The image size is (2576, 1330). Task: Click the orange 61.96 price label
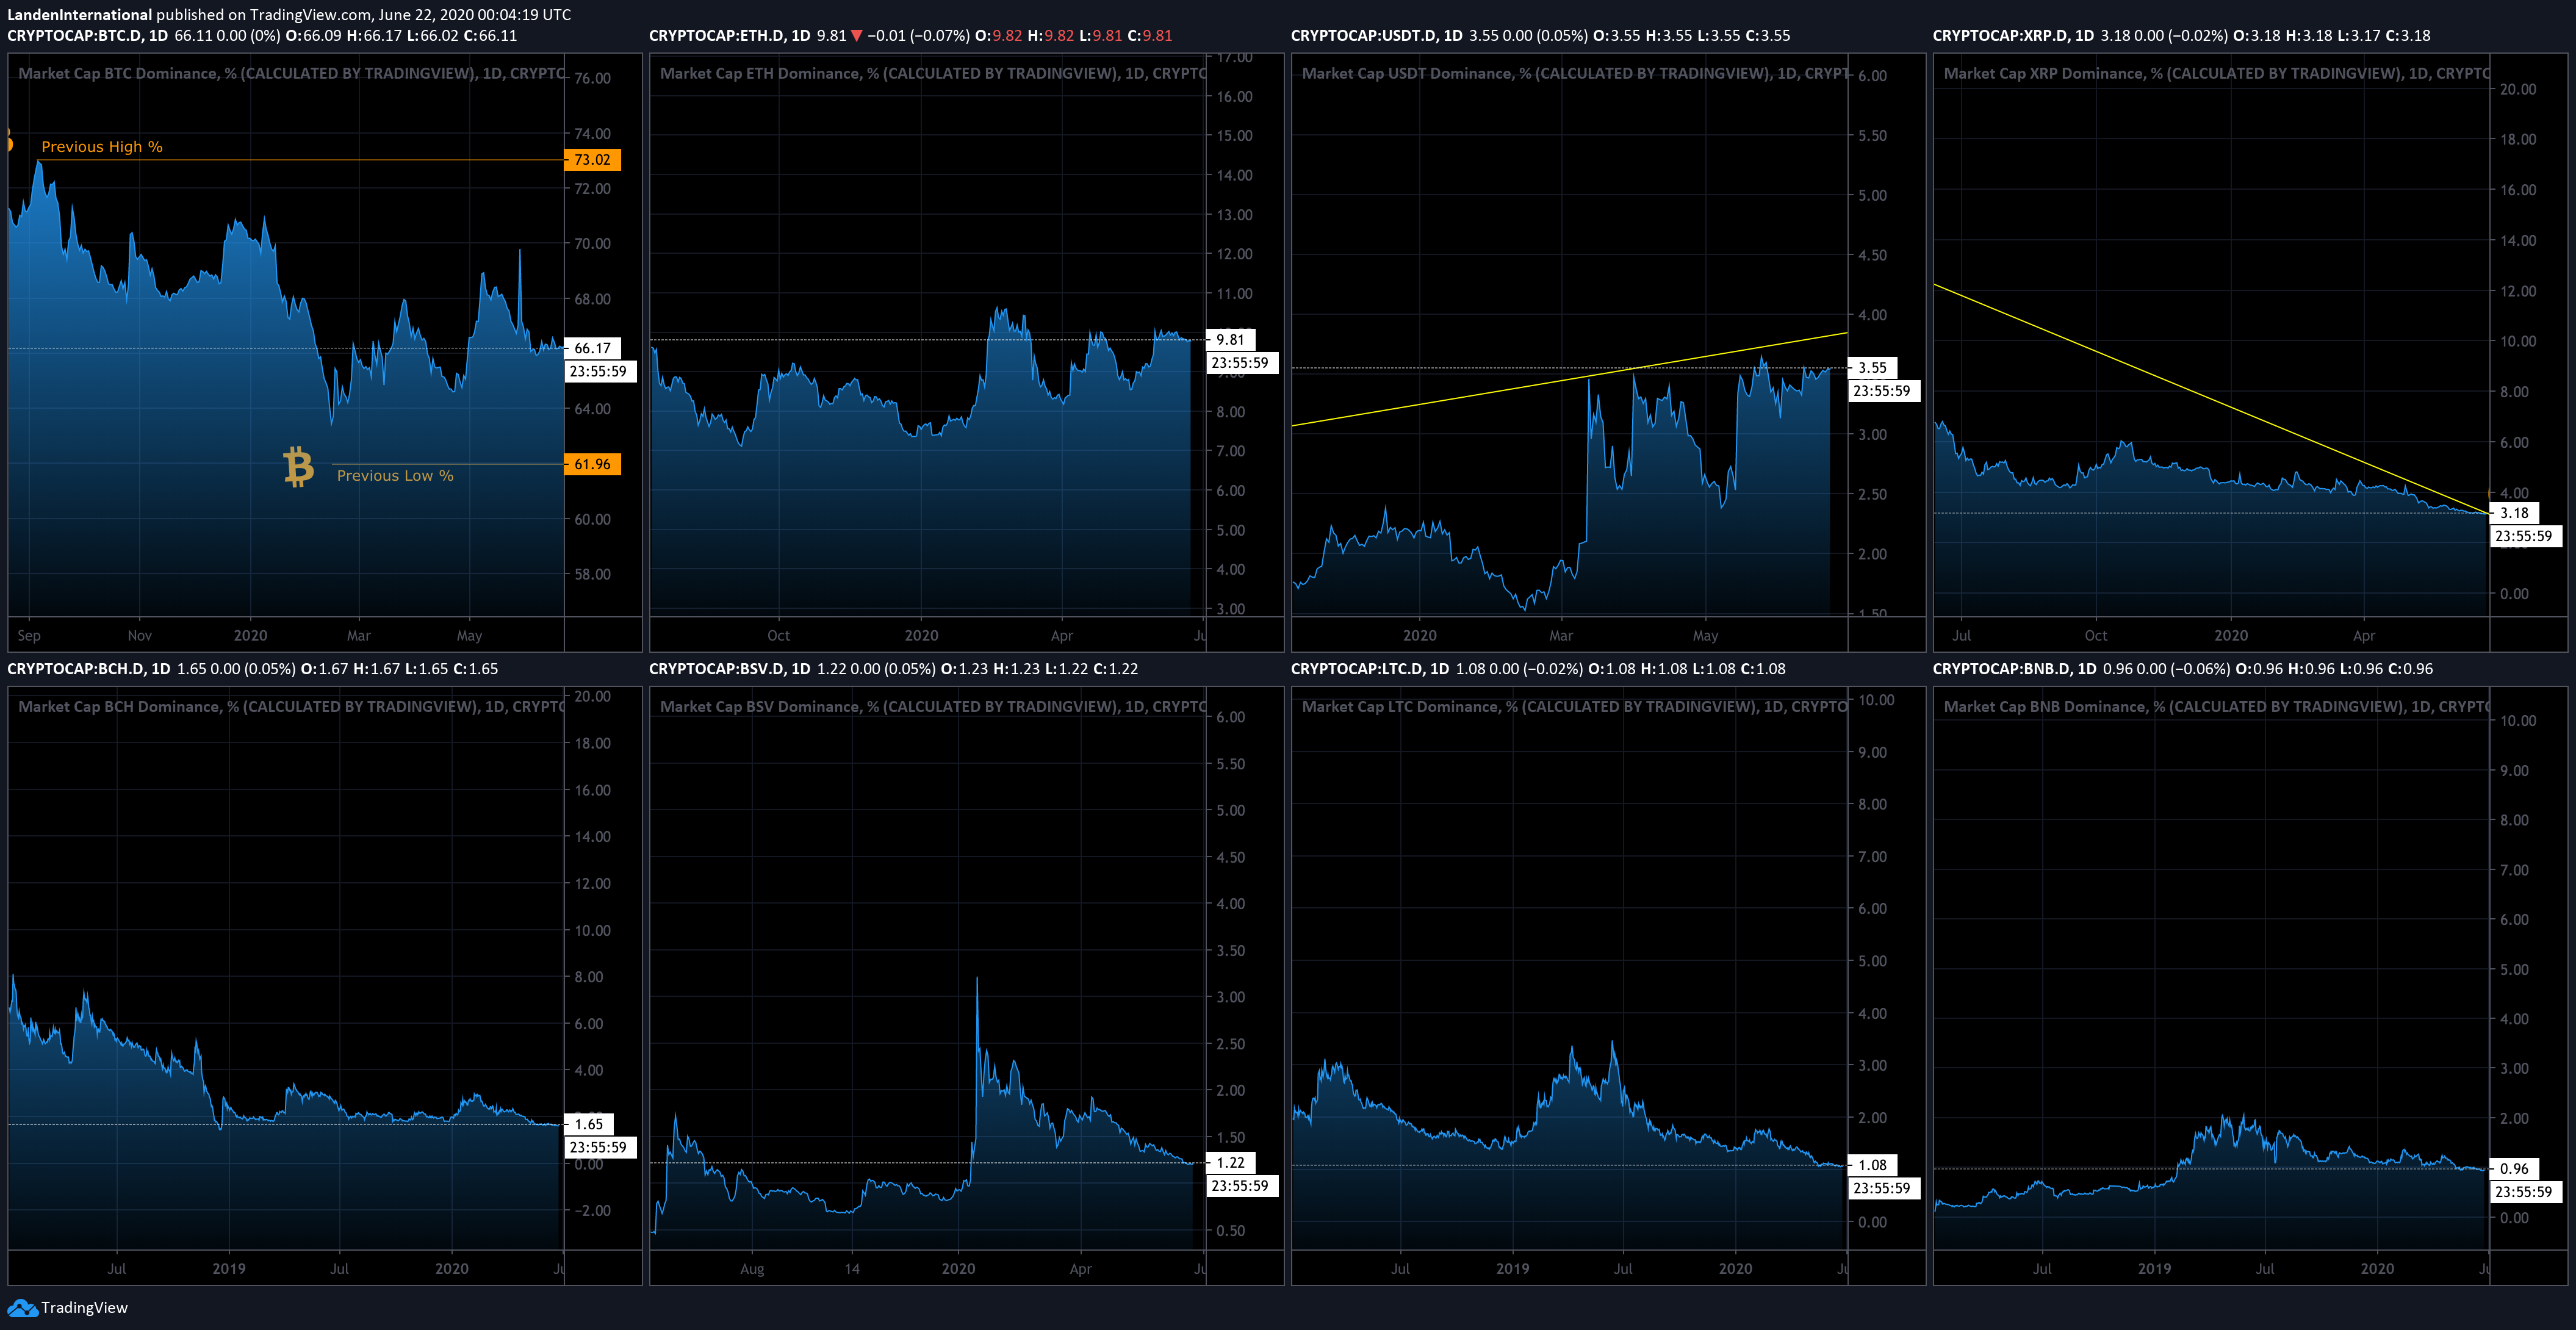[592, 464]
